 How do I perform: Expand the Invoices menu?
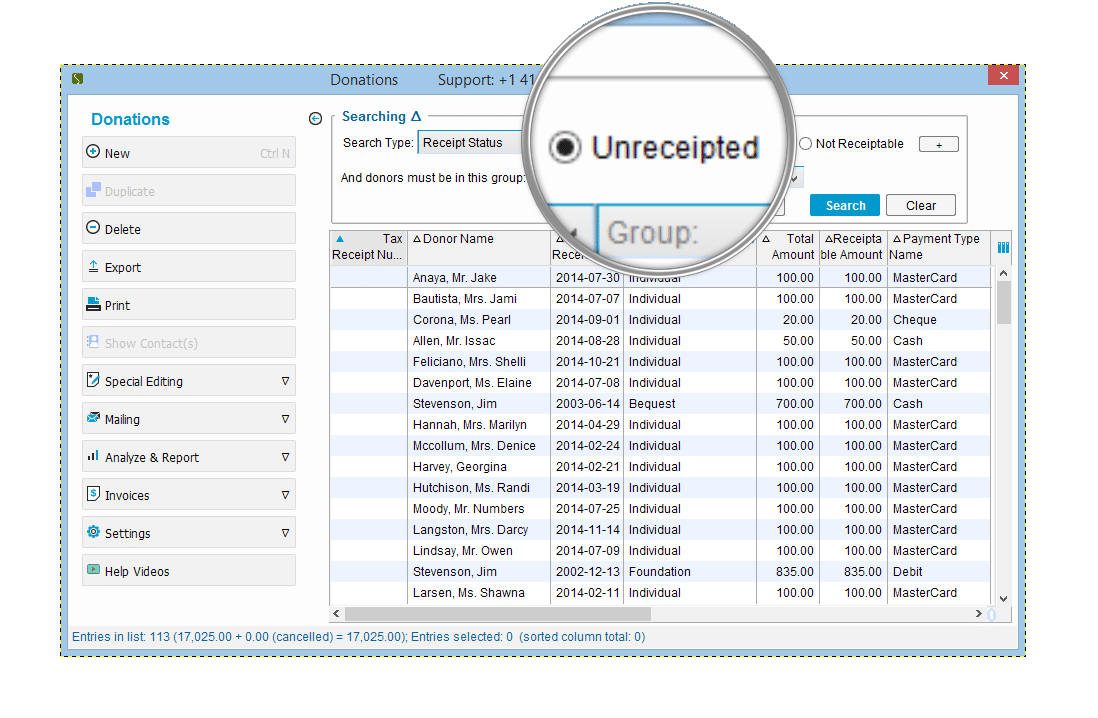285,495
